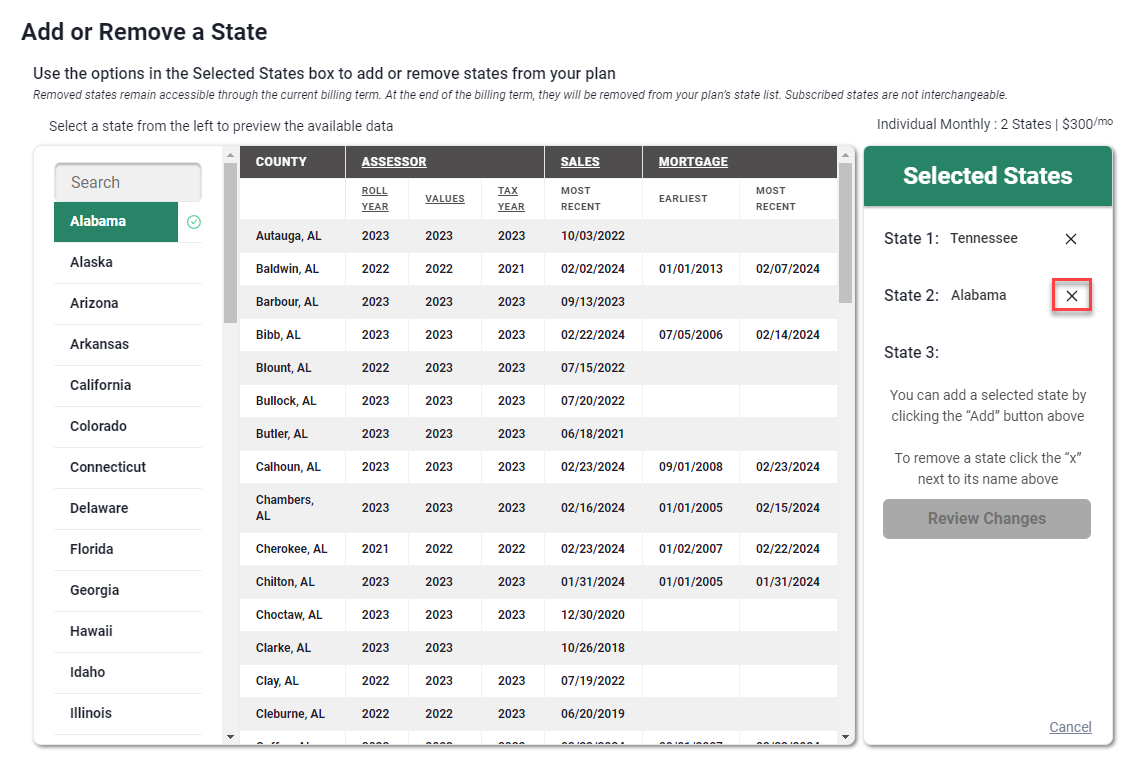Image resolution: width=1145 pixels, height=765 pixels.
Task: Pick Georgia from the state list
Action: [94, 590]
